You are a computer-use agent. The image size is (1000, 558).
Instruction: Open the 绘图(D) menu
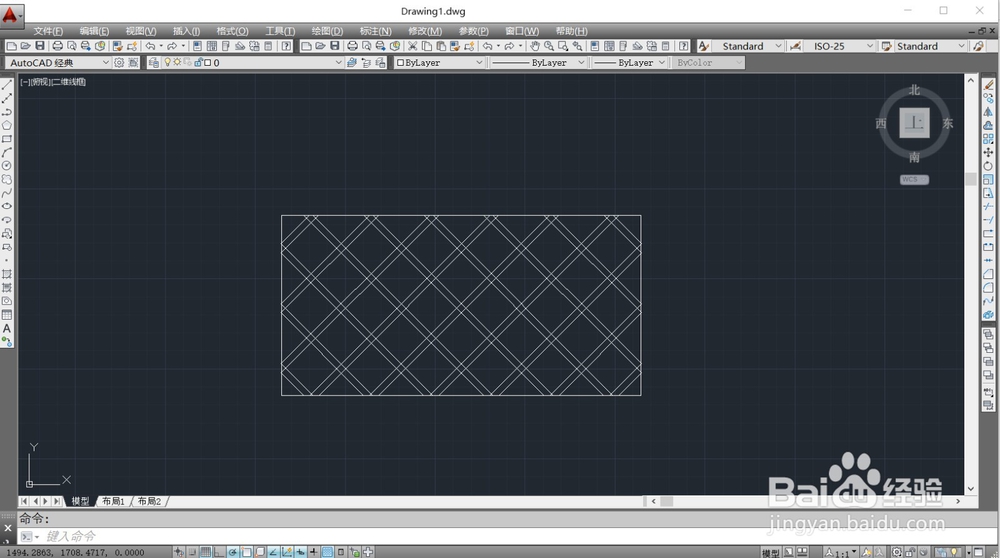click(x=327, y=31)
